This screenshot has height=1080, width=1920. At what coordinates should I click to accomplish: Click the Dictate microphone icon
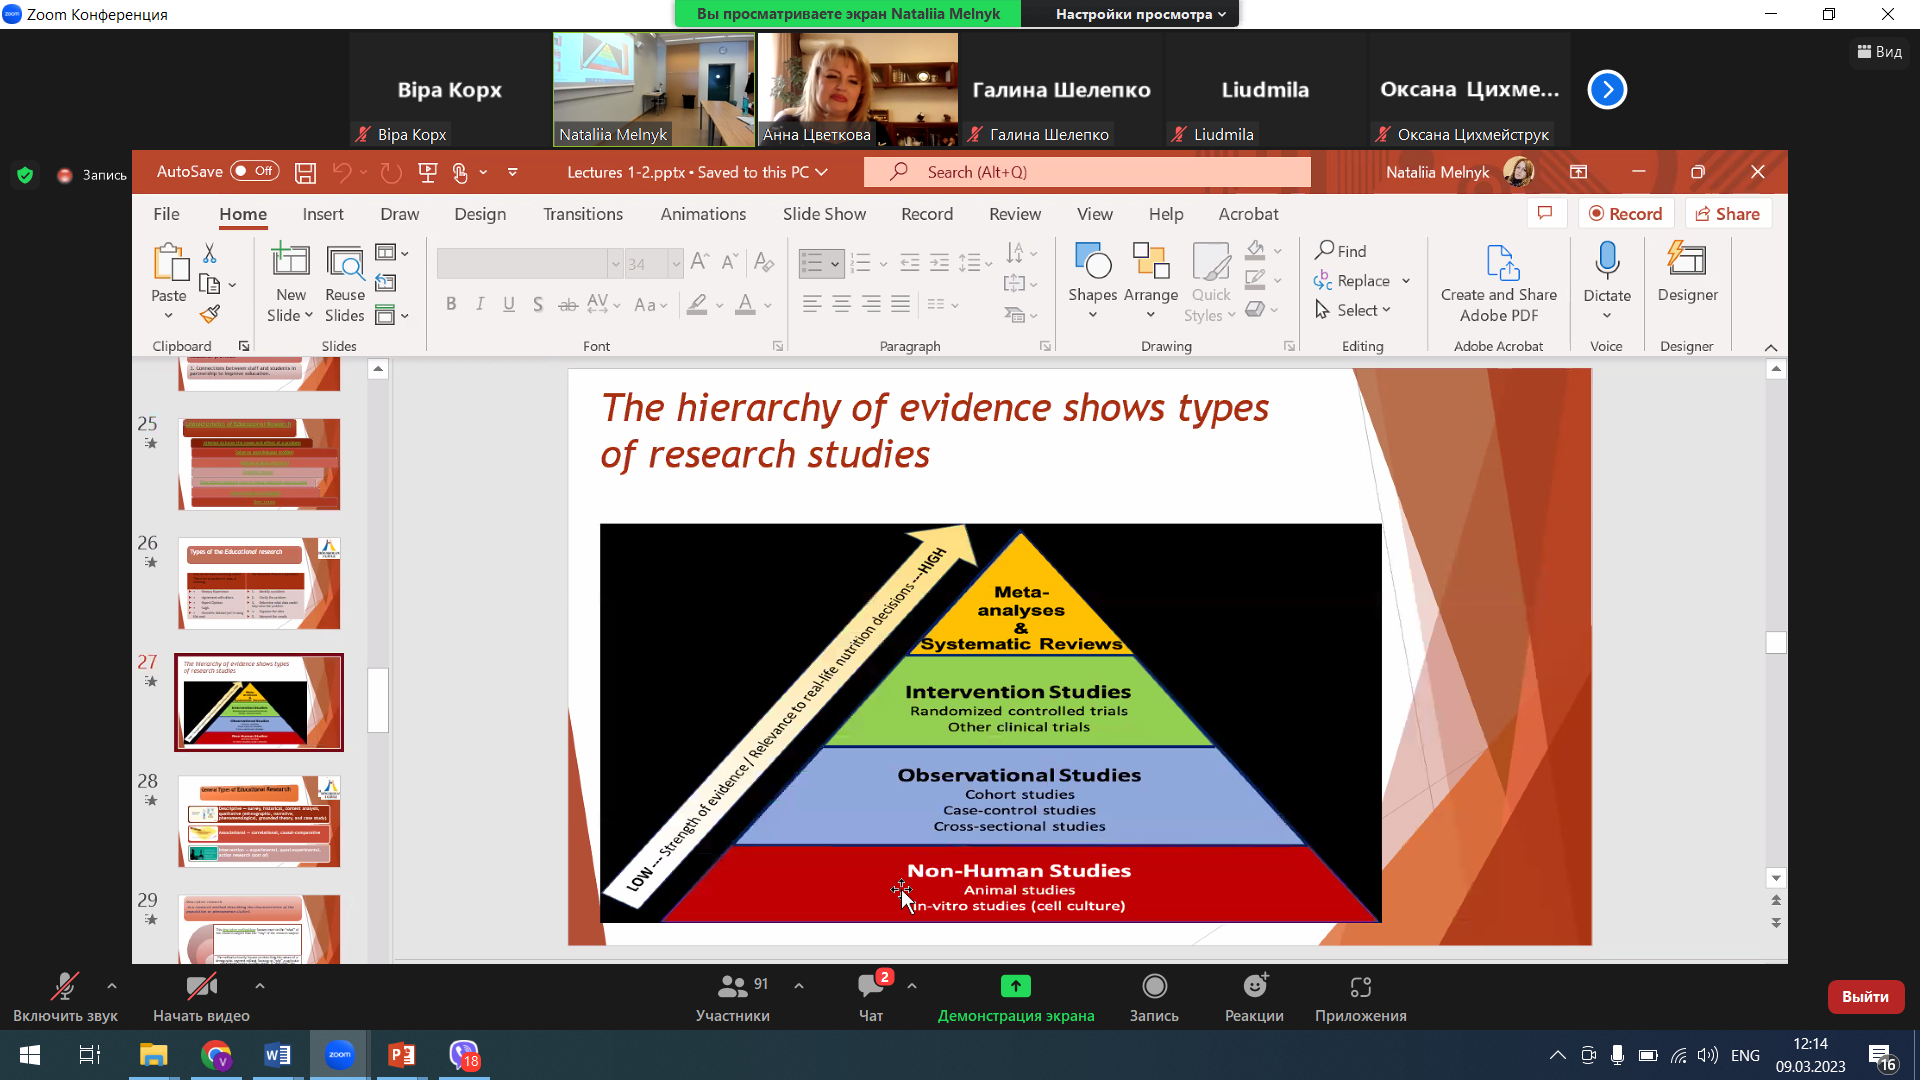click(1607, 260)
